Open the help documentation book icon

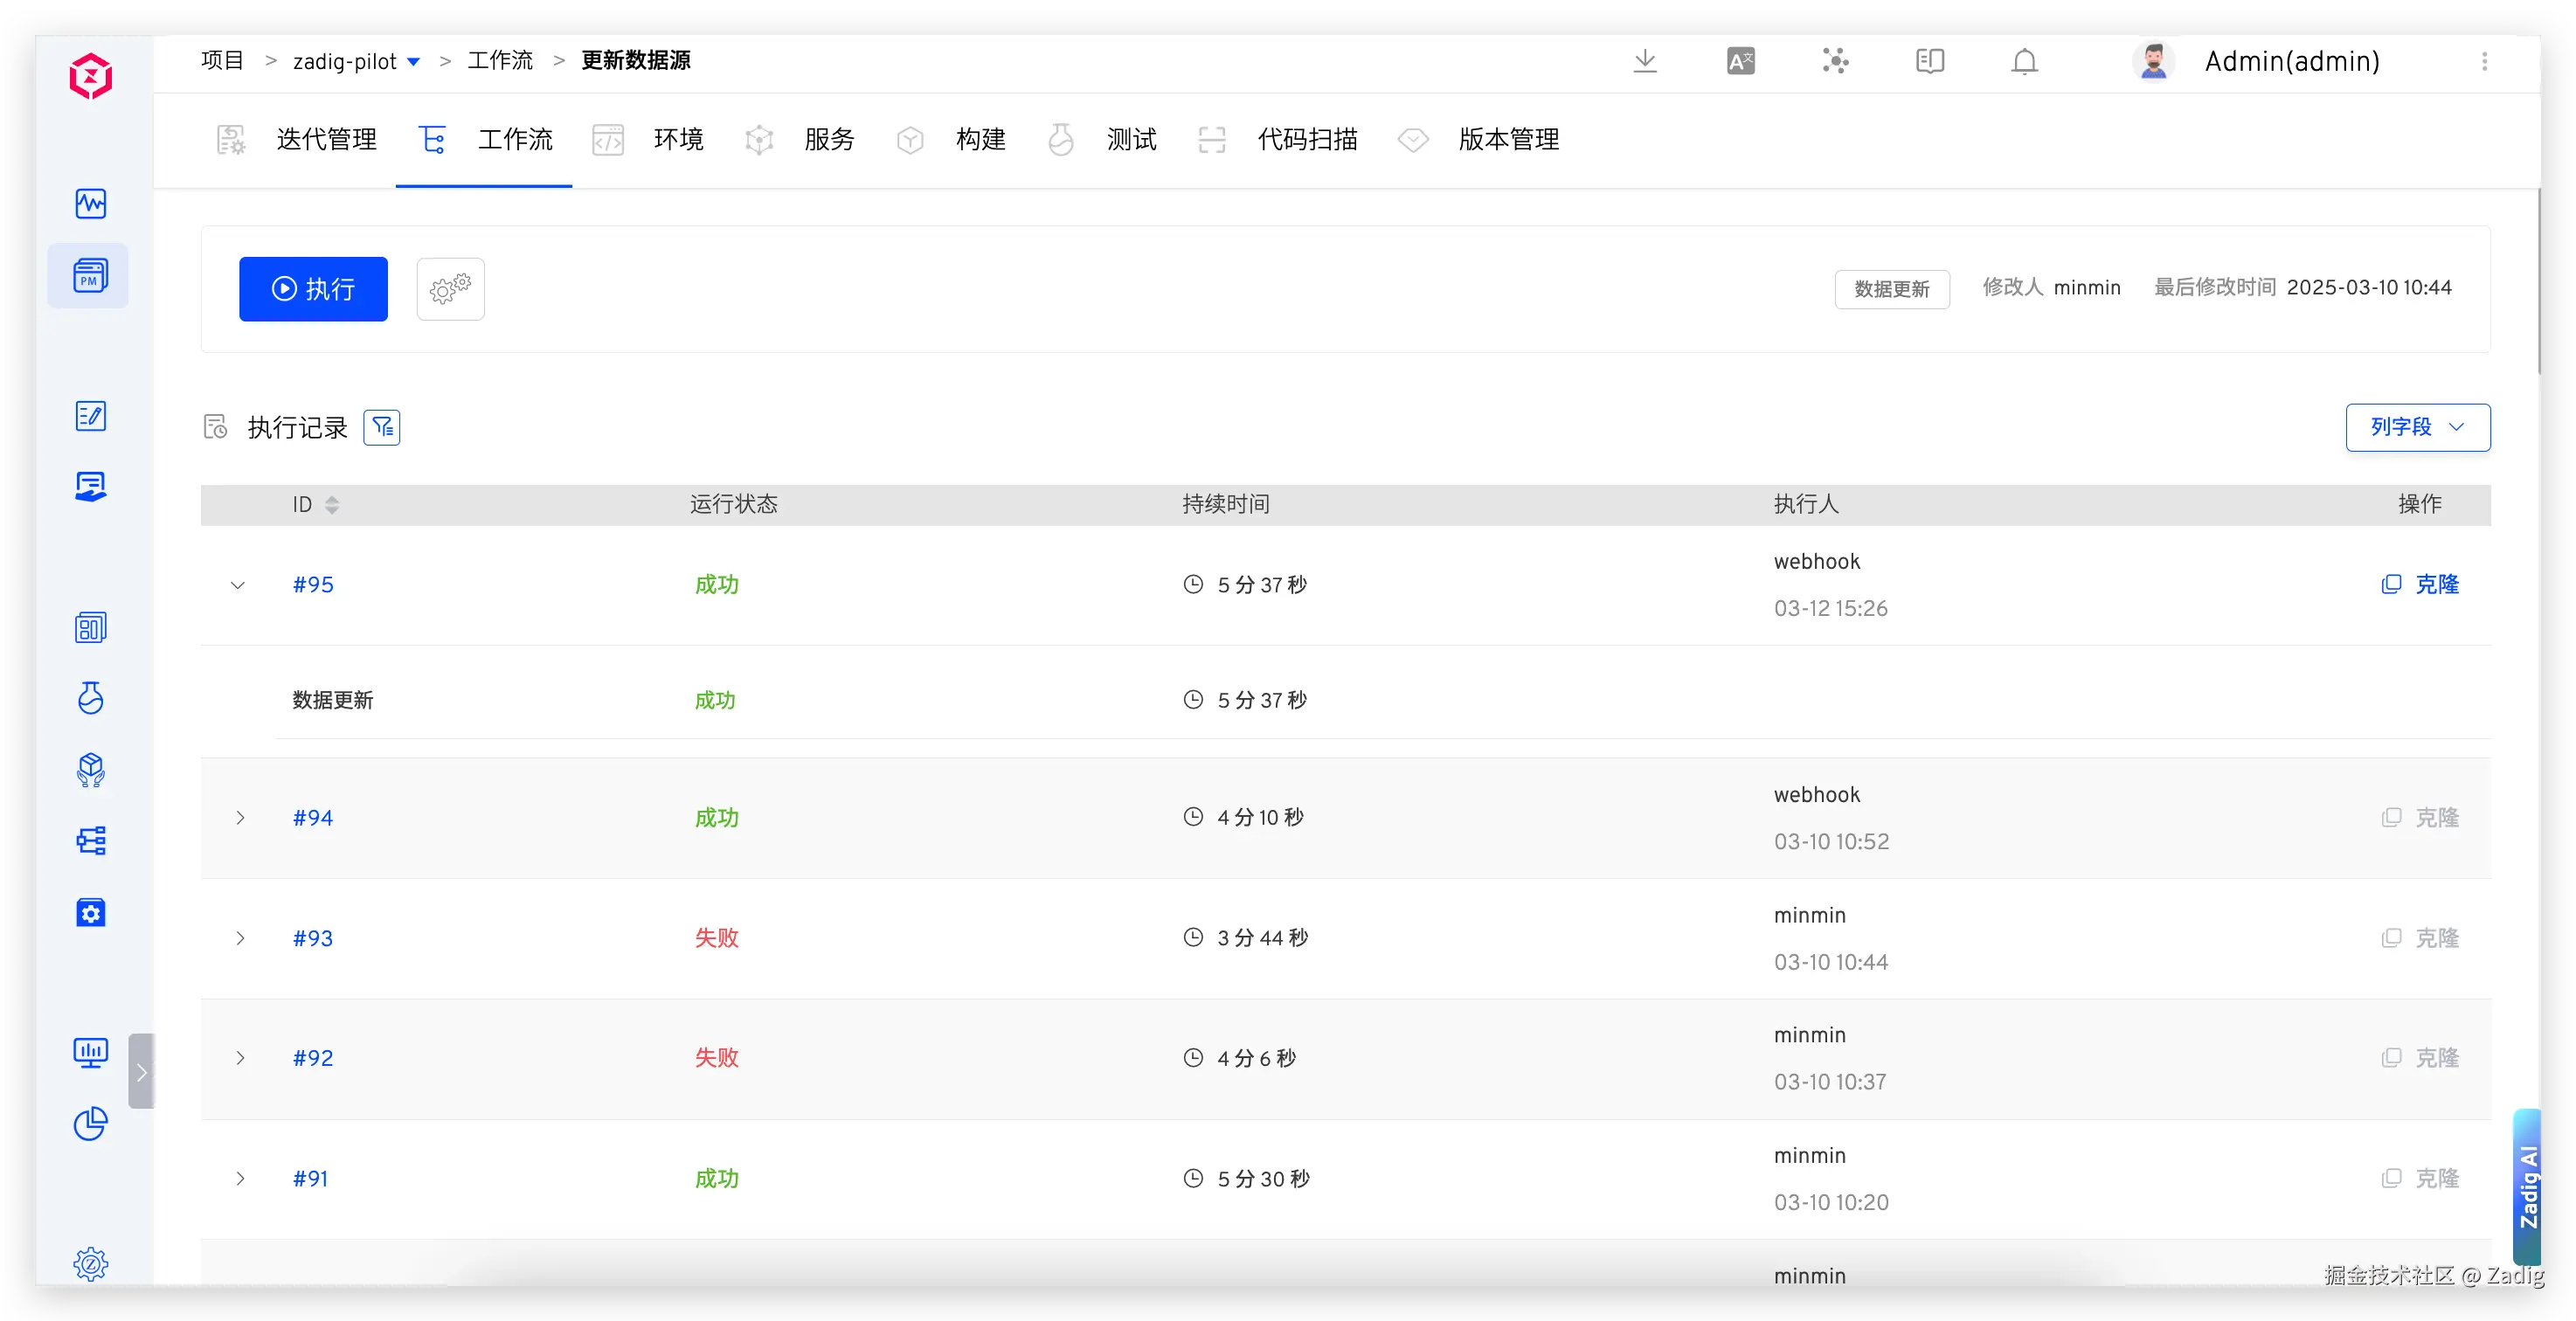(1930, 61)
